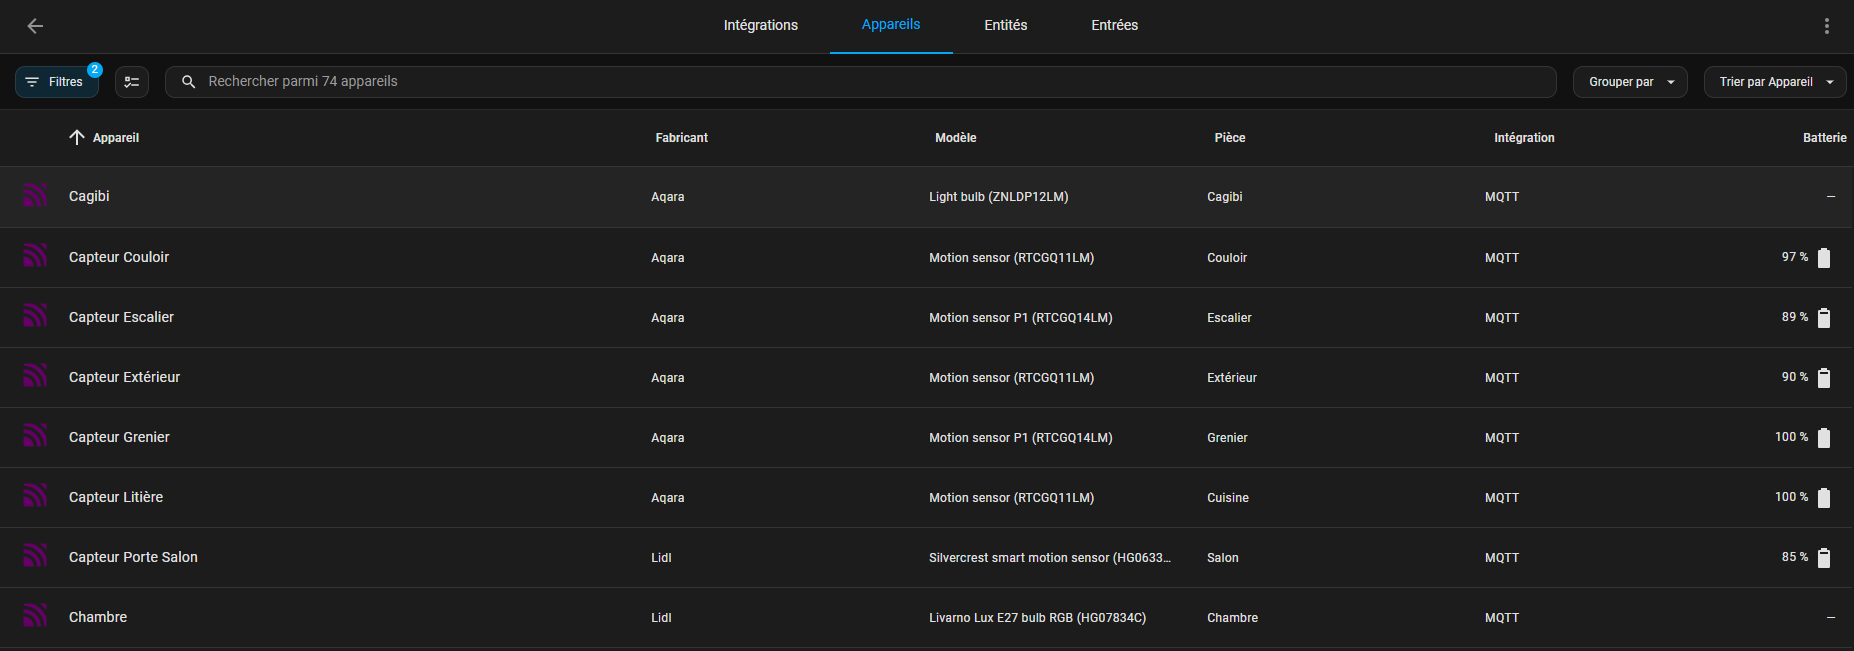Image resolution: width=1854 pixels, height=651 pixels.
Task: Toggle the selection mode checklist icon
Action: 132,82
